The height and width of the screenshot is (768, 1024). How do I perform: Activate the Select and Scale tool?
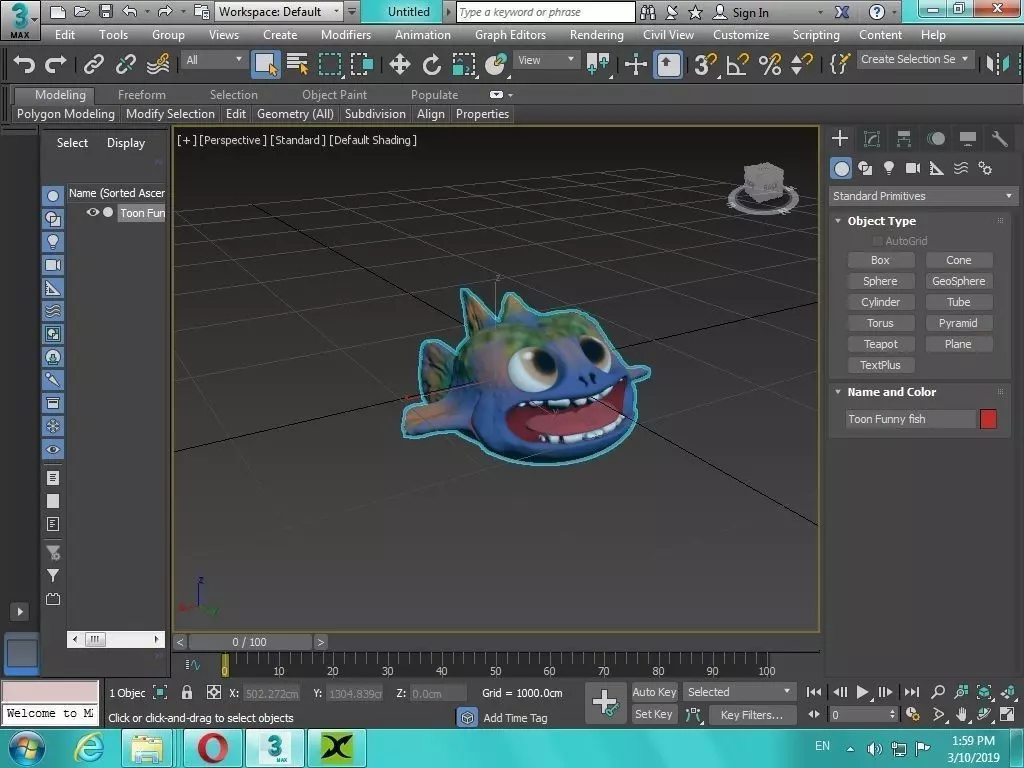coord(464,64)
